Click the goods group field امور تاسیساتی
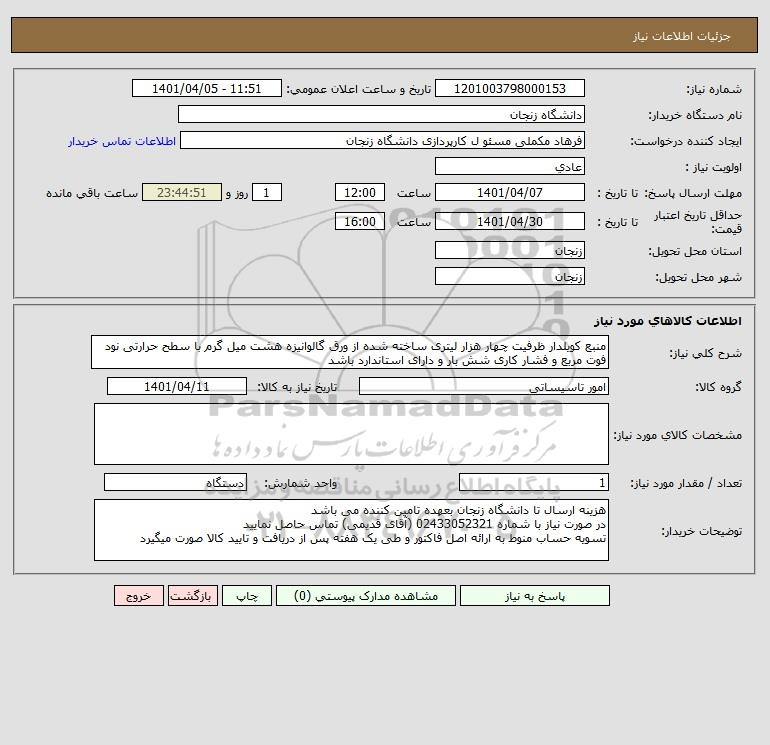The image size is (770, 745). [x=484, y=386]
